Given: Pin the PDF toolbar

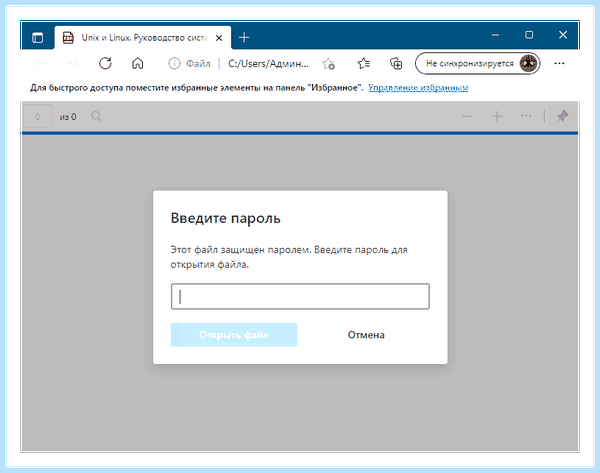Looking at the screenshot, I should [x=562, y=116].
